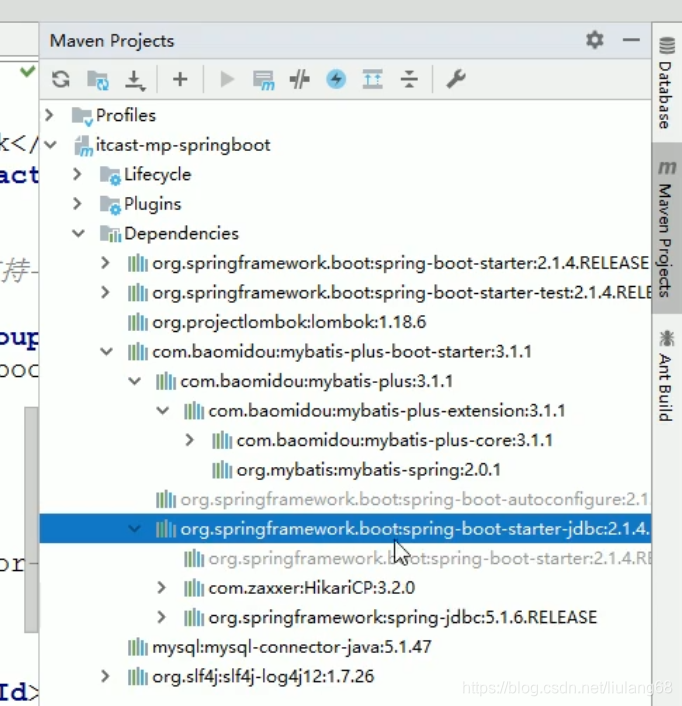Select Dependencies label
682x706 pixels.
[181, 234]
